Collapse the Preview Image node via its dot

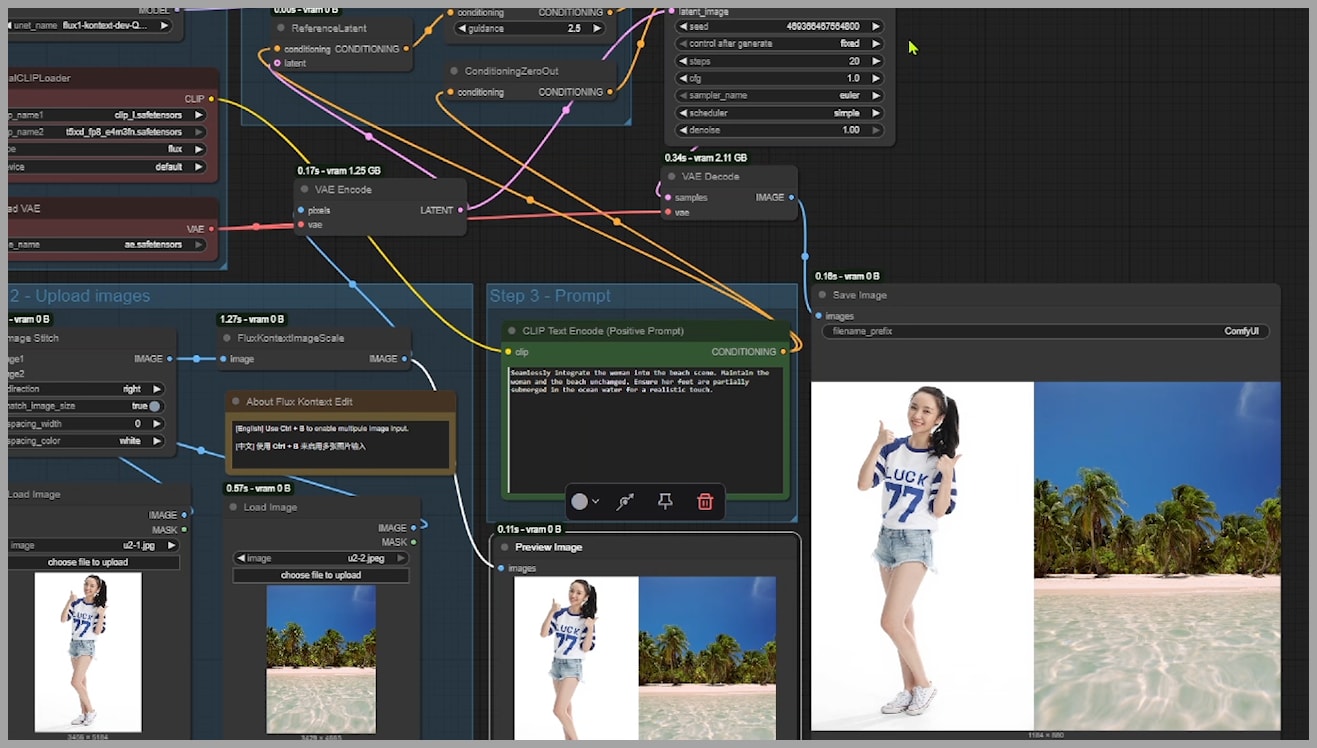505,547
